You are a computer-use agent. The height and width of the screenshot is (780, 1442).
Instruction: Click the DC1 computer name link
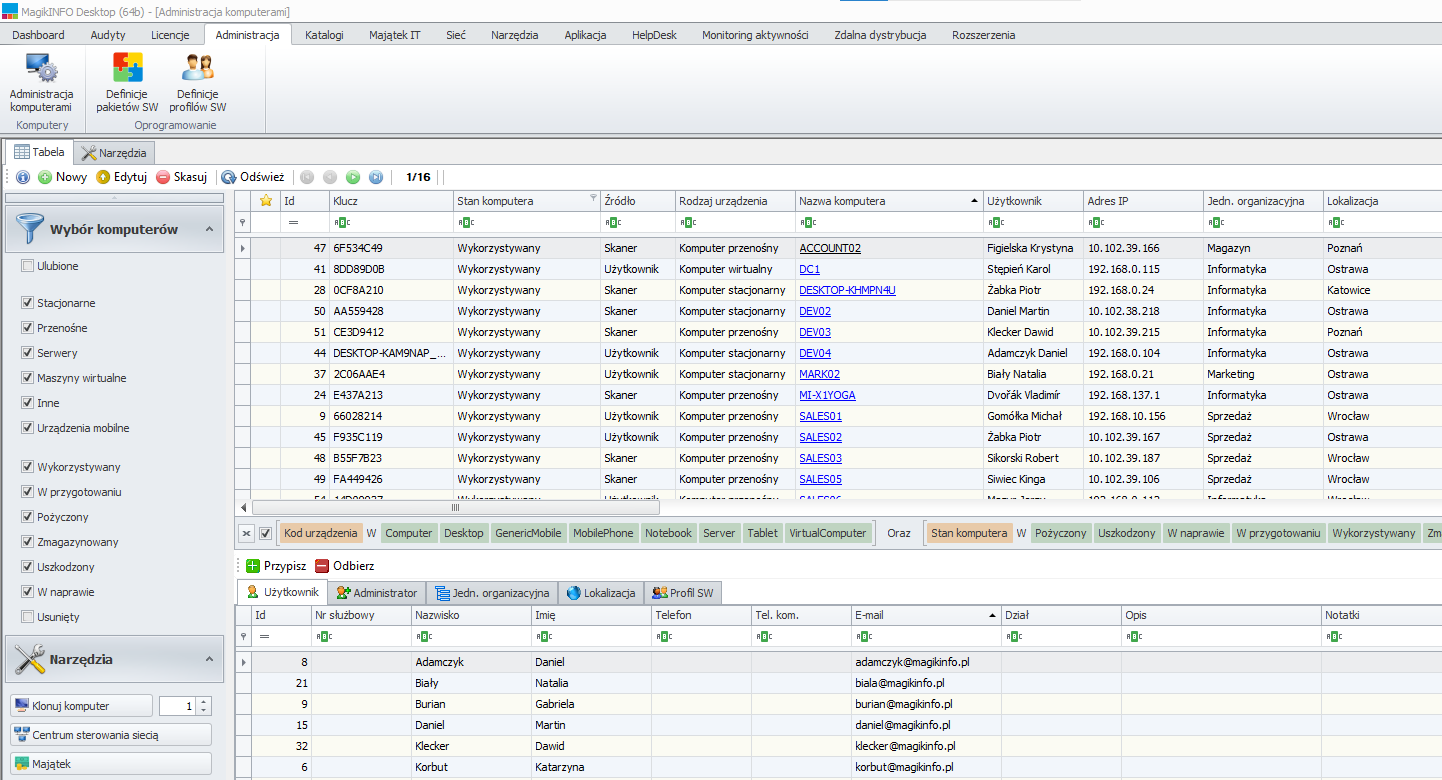click(809, 269)
